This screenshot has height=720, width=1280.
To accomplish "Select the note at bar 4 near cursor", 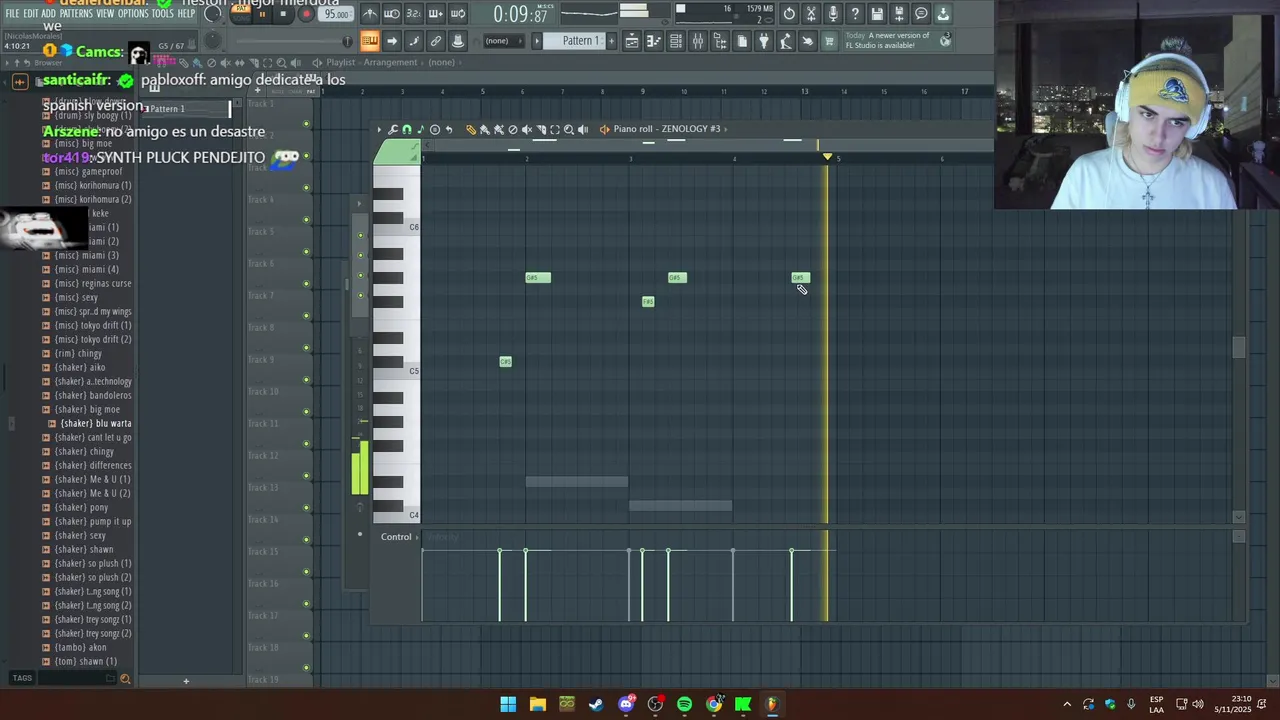I will click(x=800, y=277).
